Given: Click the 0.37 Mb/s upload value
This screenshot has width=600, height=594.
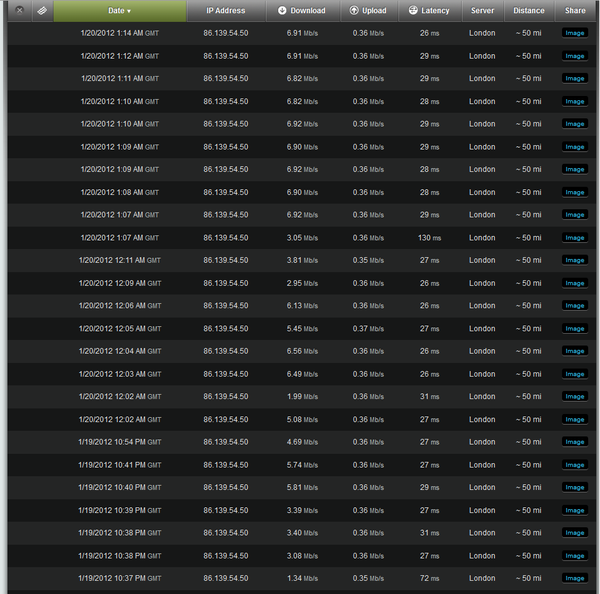Looking at the screenshot, I should tap(368, 328).
